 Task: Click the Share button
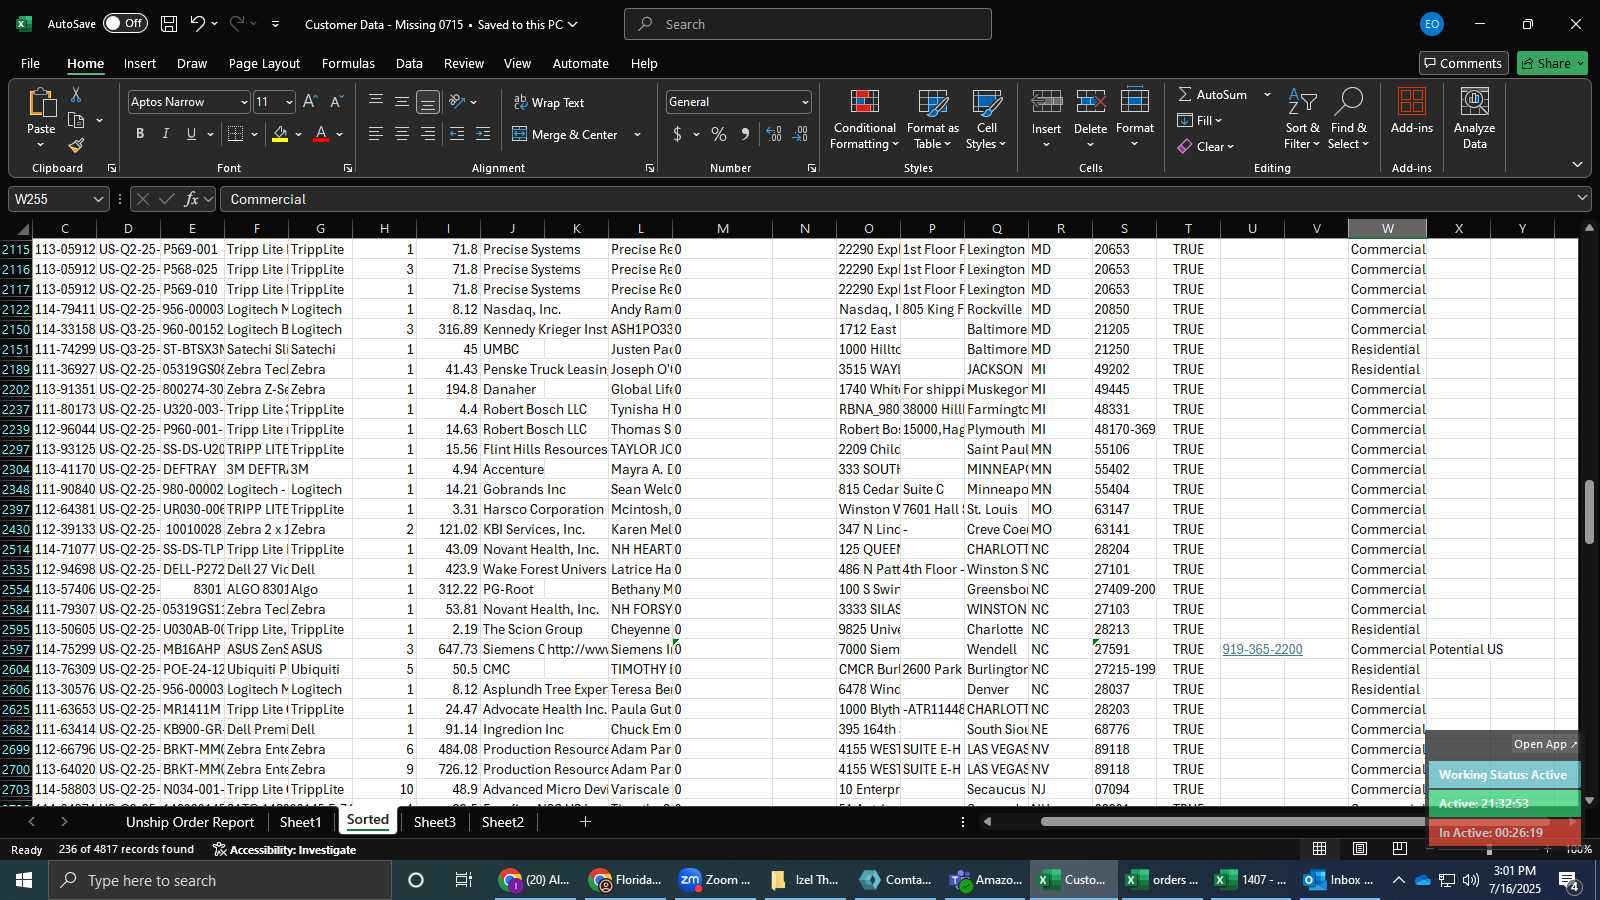point(1552,63)
